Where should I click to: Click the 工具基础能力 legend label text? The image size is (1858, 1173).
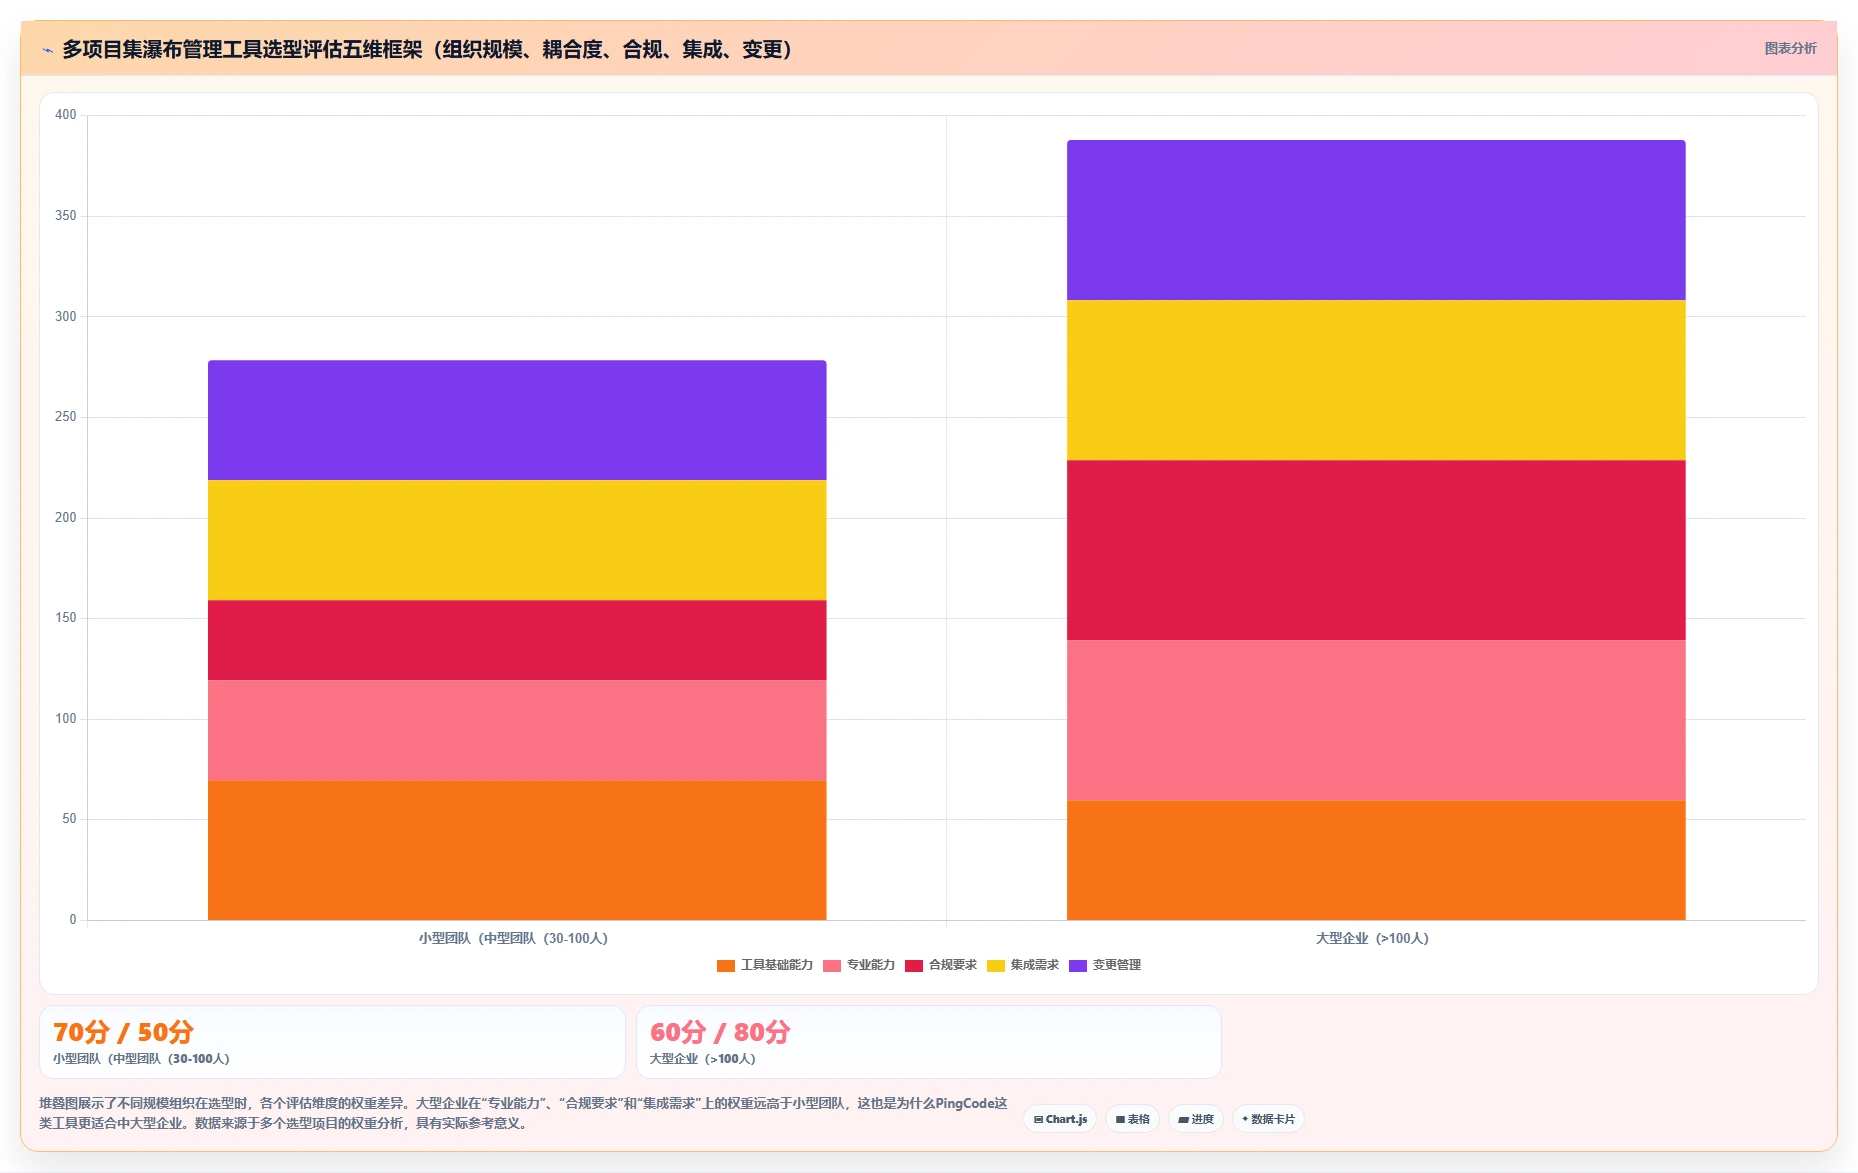(777, 965)
